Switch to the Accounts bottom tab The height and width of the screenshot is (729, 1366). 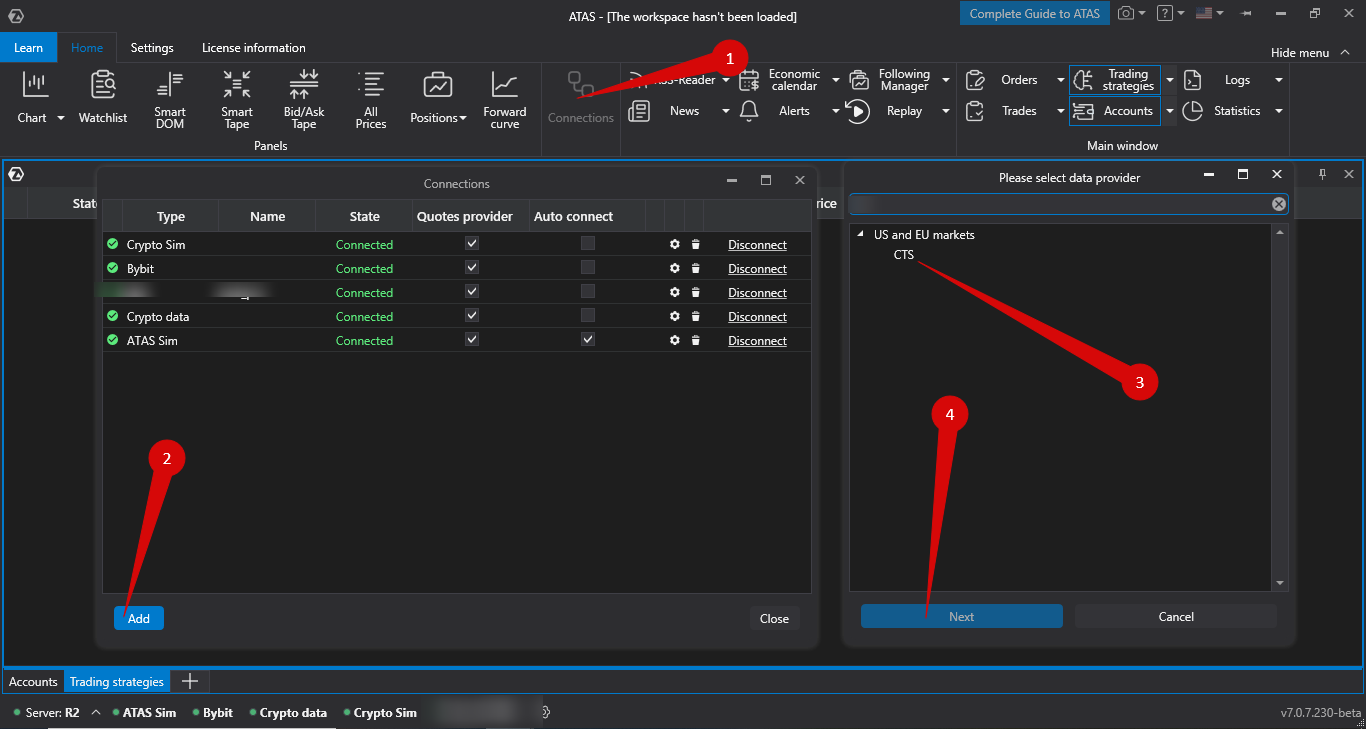pyautogui.click(x=34, y=682)
